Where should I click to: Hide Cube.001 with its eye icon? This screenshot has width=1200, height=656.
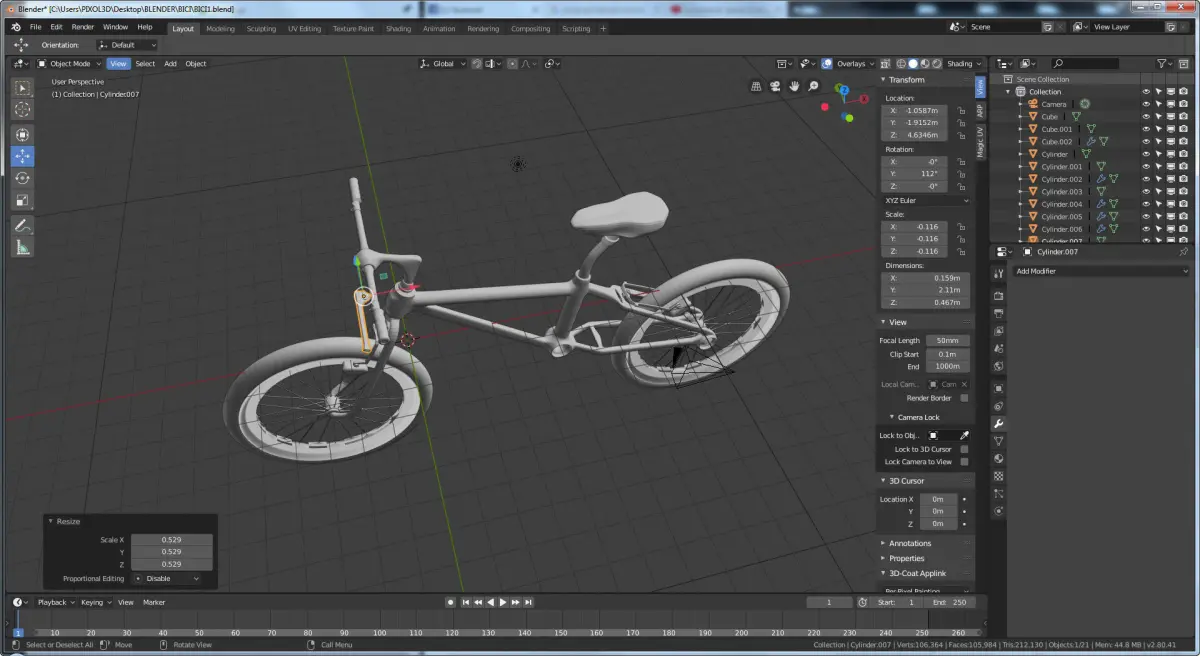pos(1147,129)
